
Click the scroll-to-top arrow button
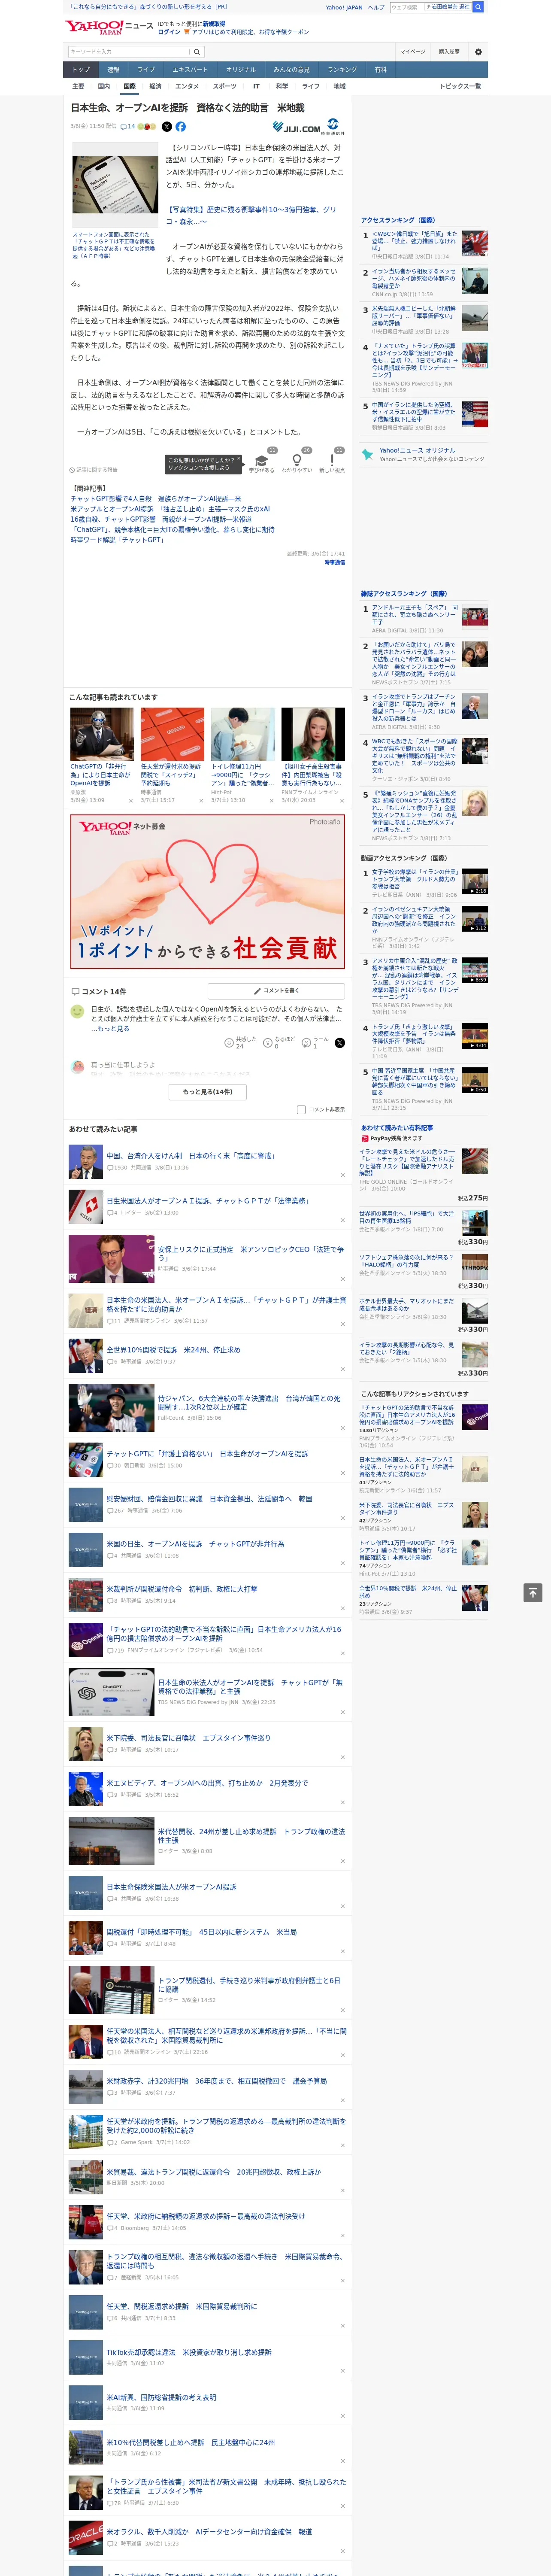(533, 1592)
